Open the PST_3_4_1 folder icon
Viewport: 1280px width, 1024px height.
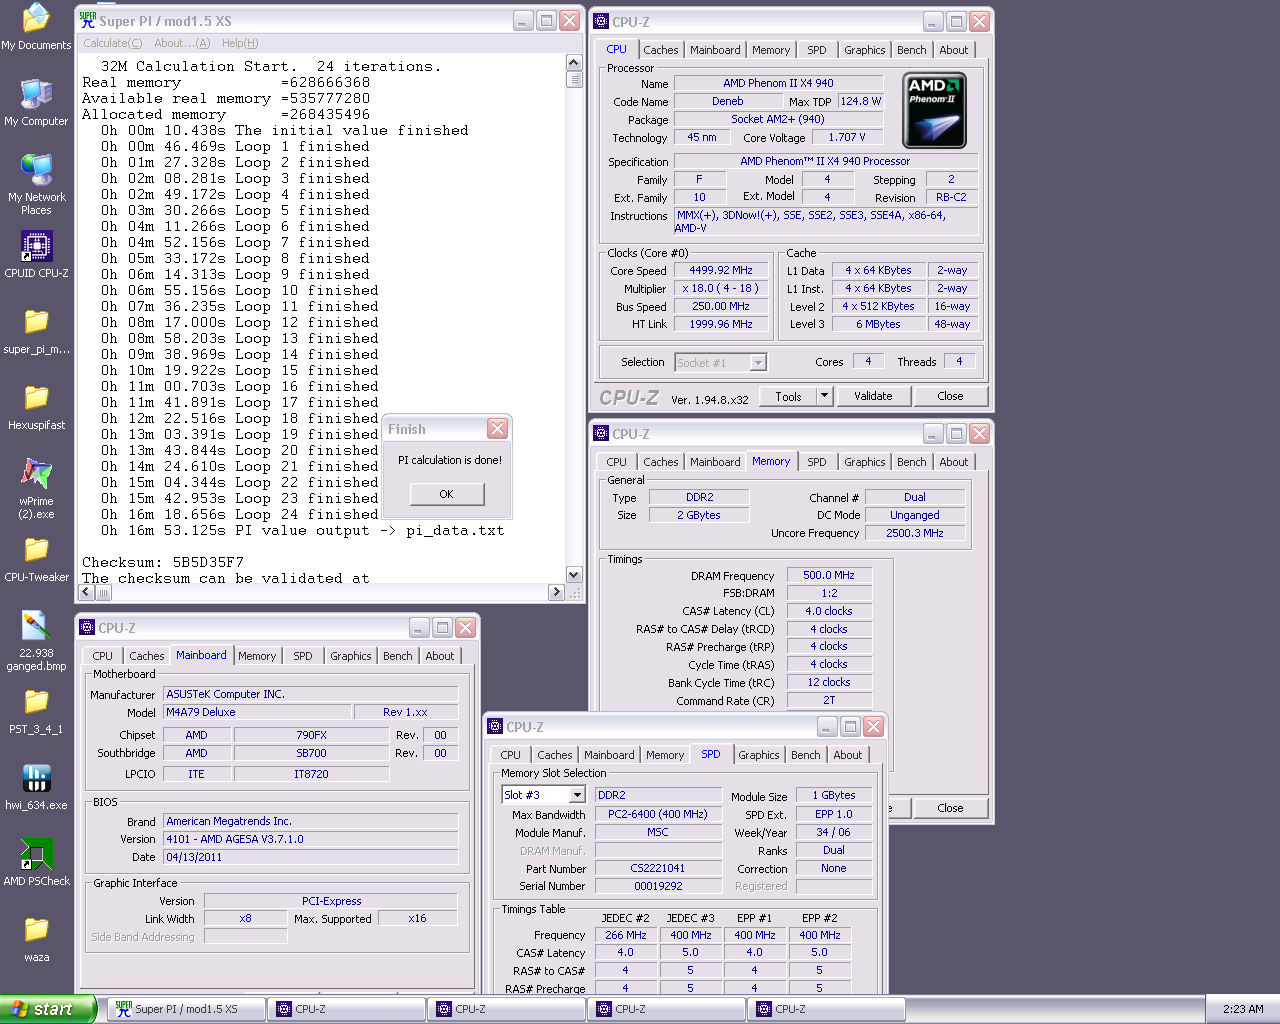pyautogui.click(x=36, y=710)
